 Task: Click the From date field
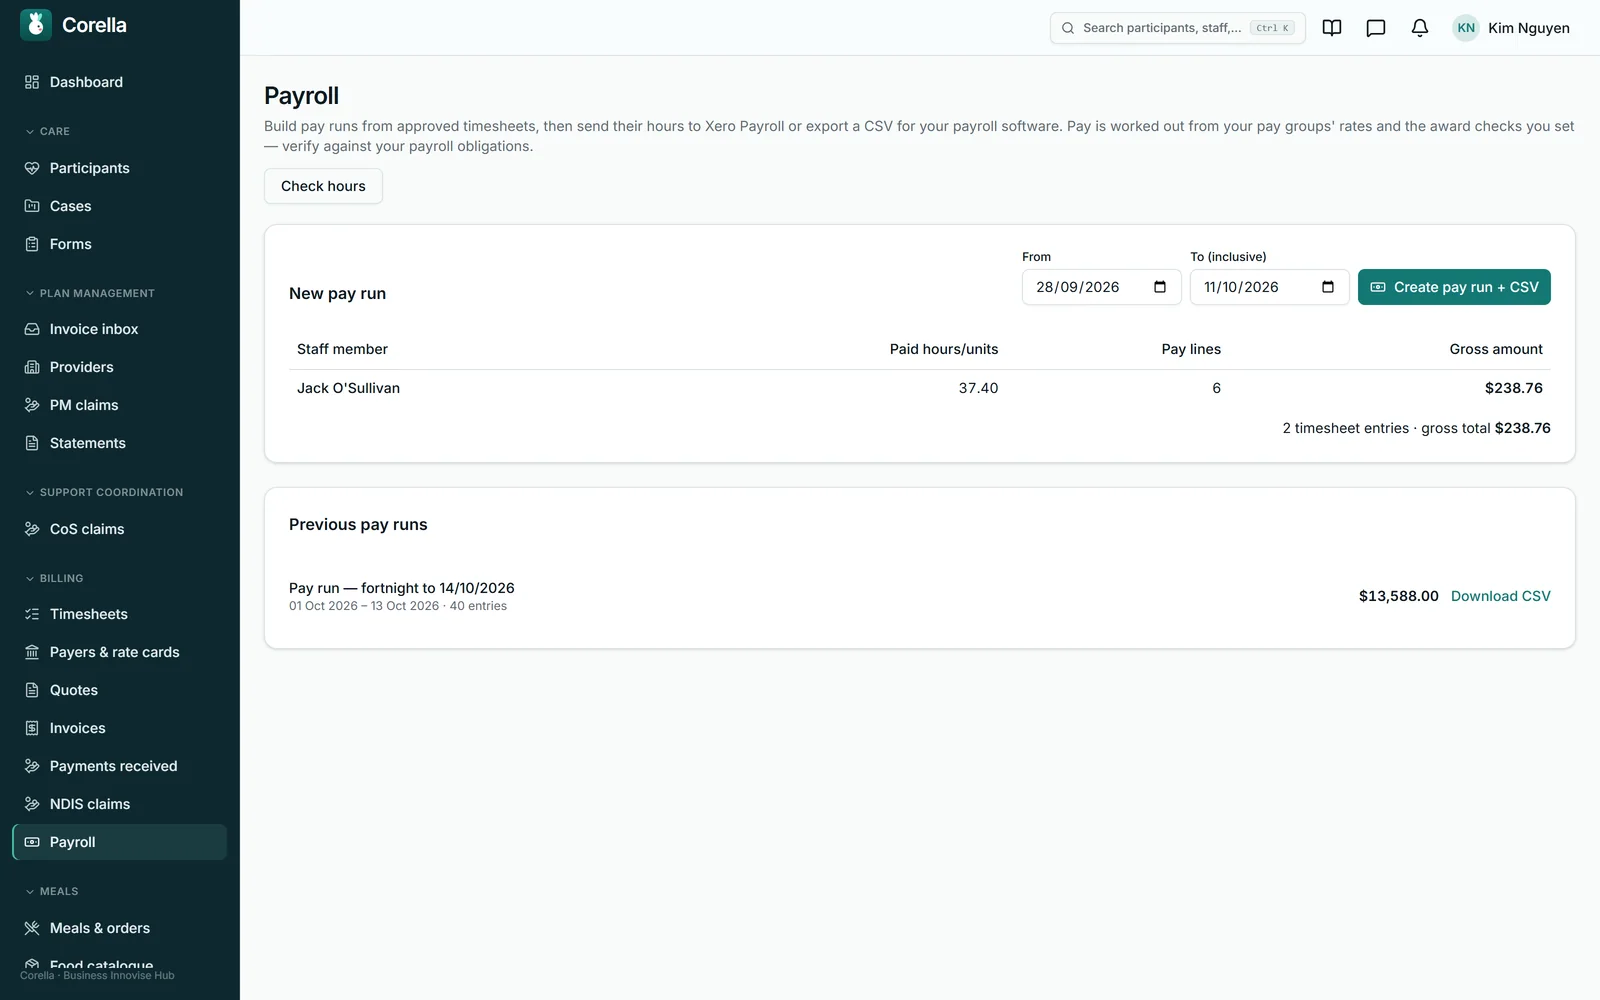pos(1101,287)
